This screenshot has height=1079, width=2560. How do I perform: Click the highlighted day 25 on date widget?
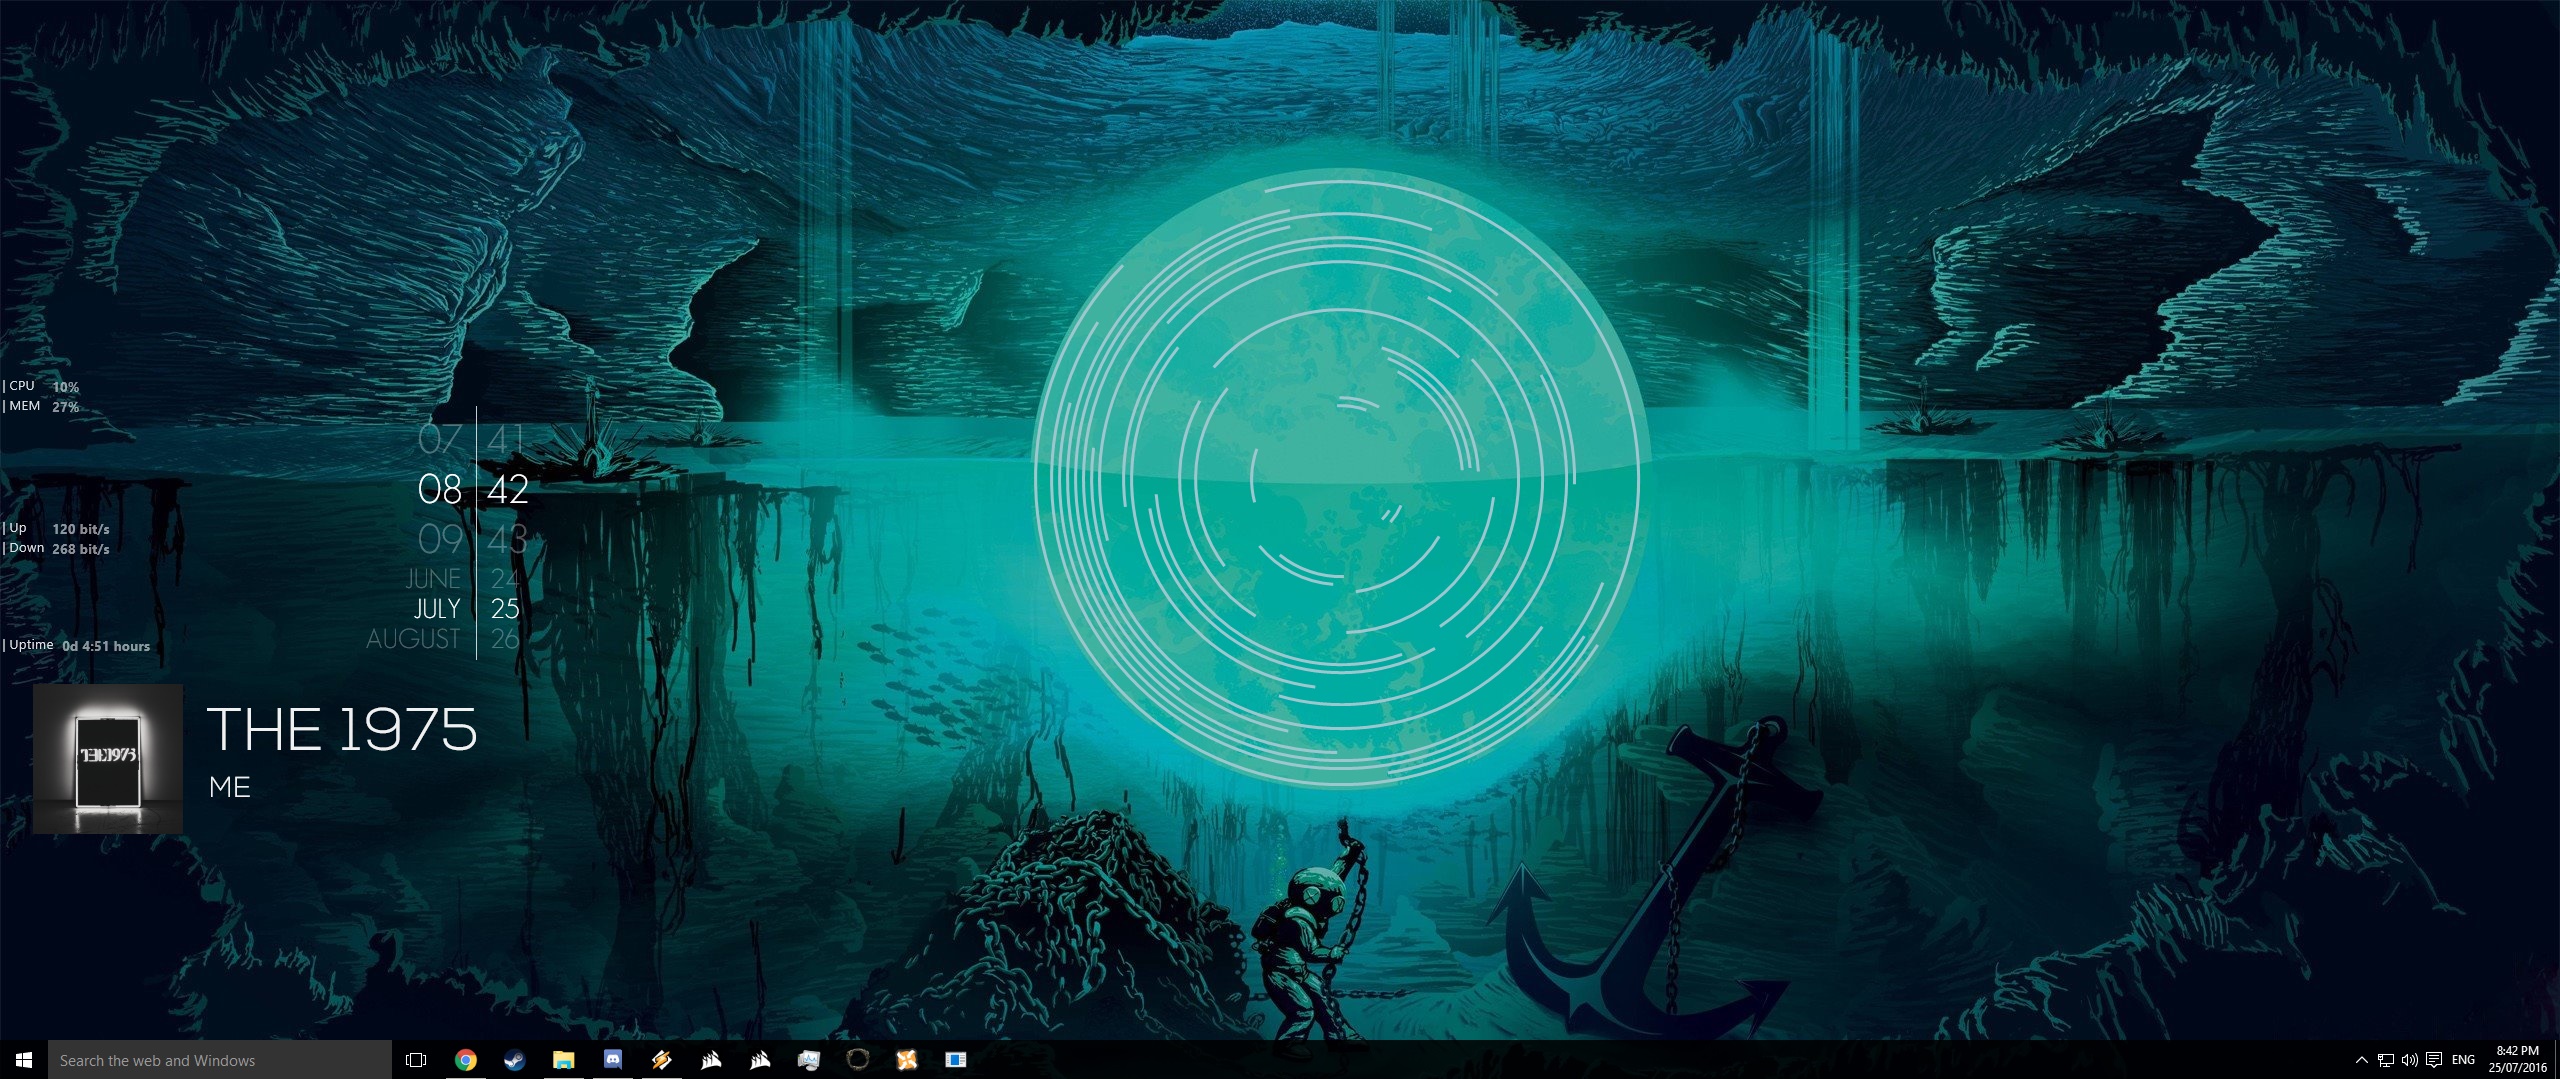pos(505,608)
